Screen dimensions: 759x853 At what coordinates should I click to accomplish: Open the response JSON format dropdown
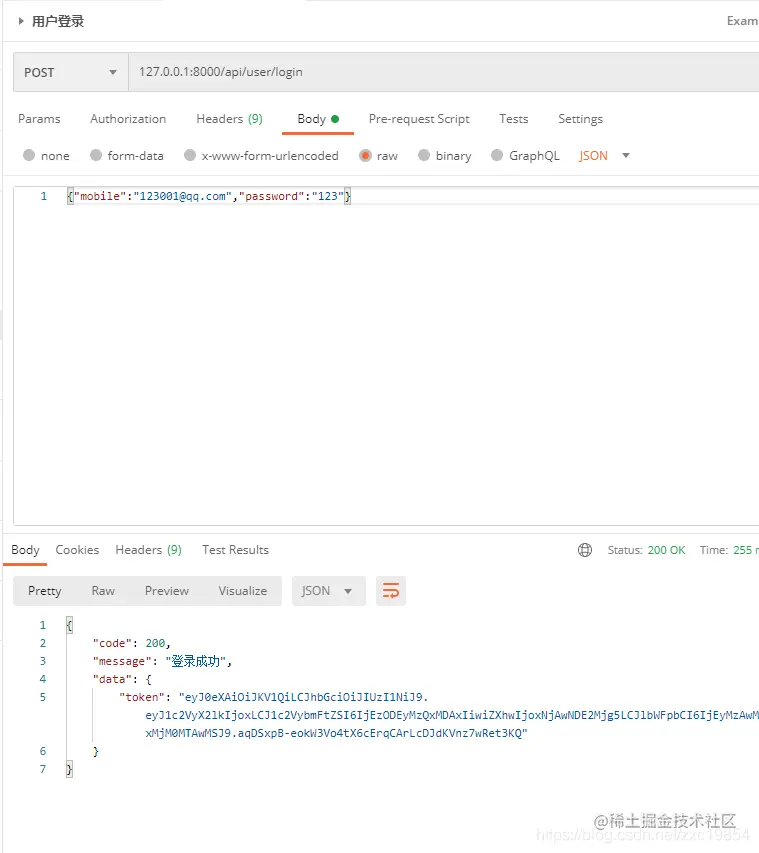(328, 591)
